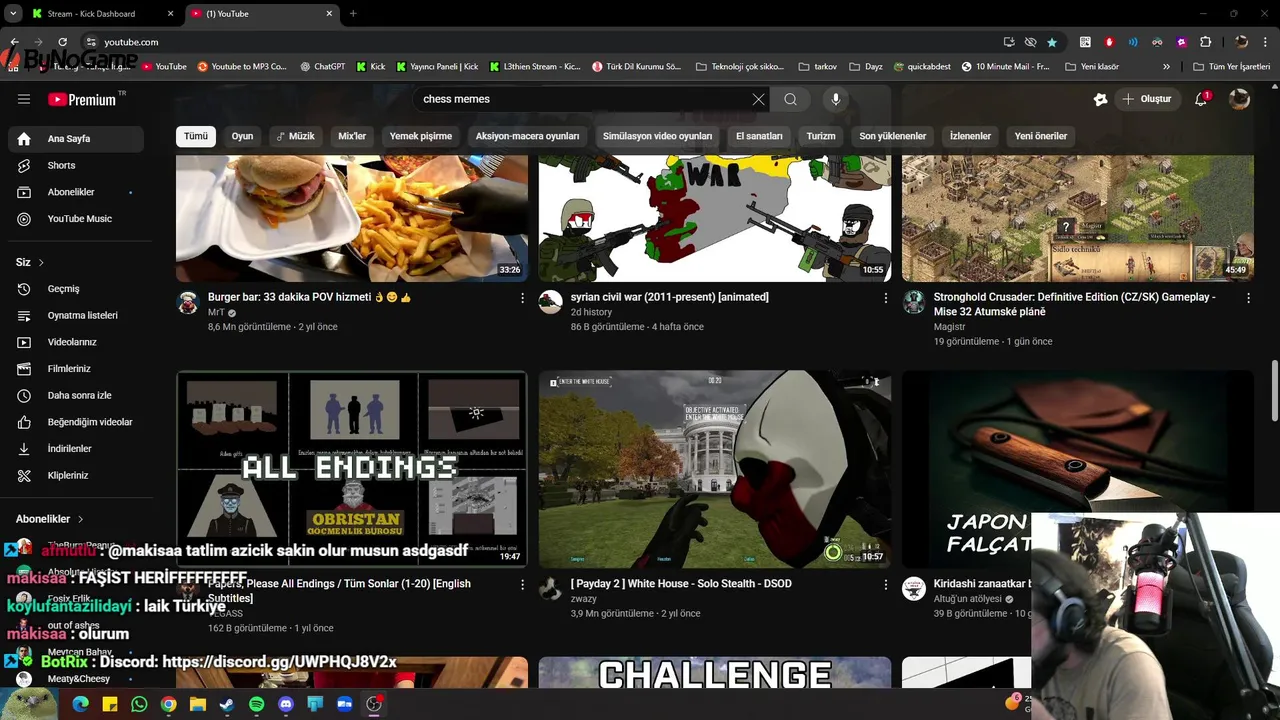Open more options for syrian civil war video
The image size is (1280, 720).
tap(885, 298)
